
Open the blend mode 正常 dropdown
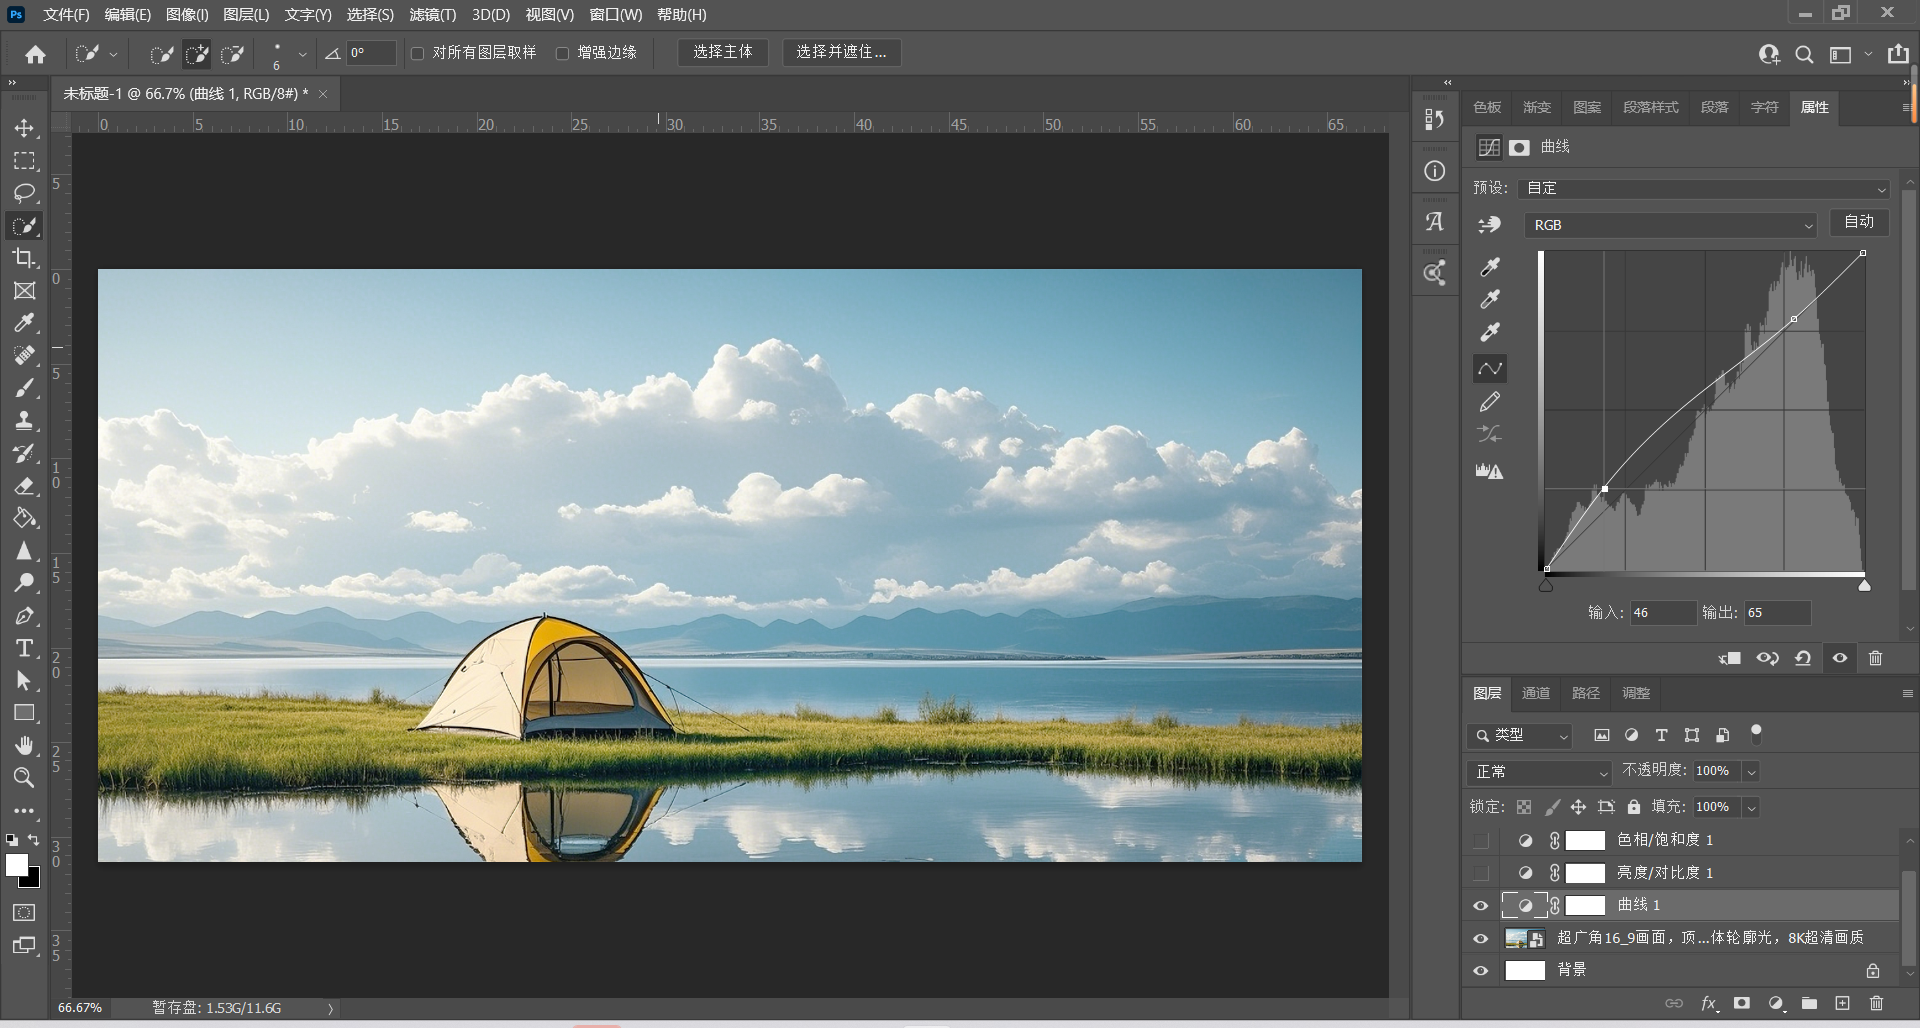[1539, 772]
